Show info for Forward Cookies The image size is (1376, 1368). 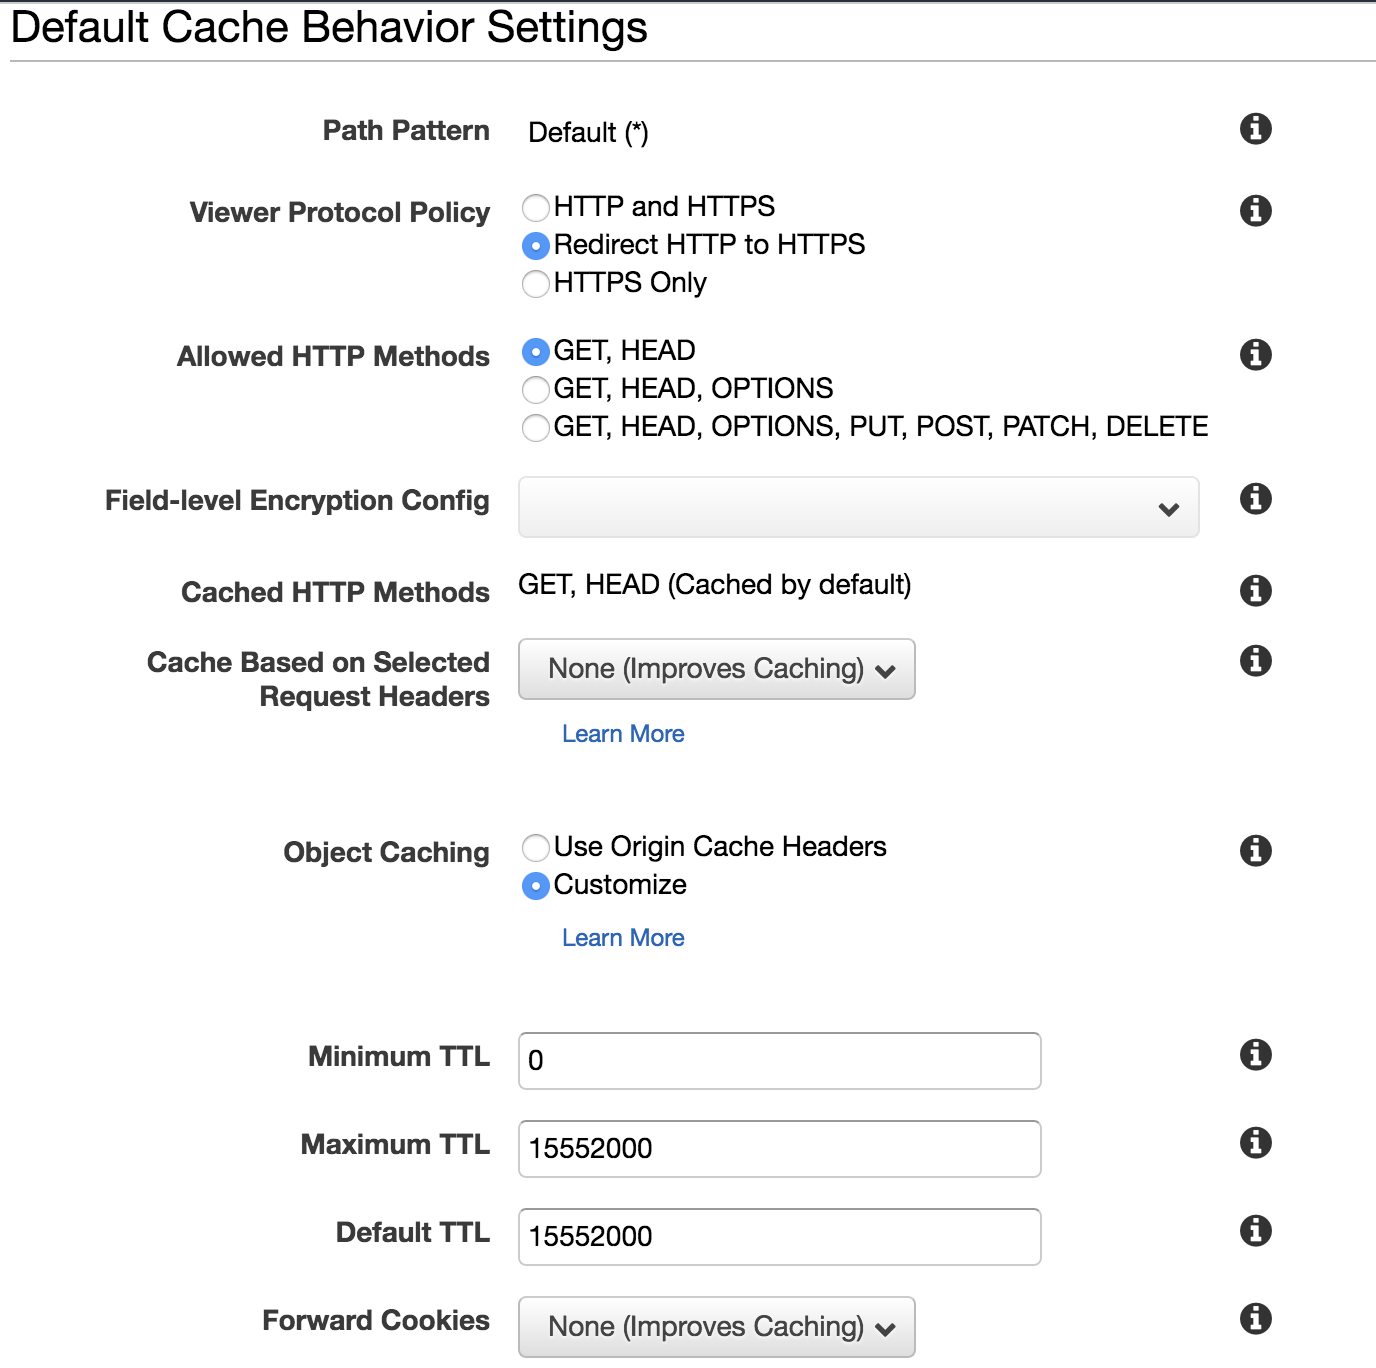(1255, 1319)
